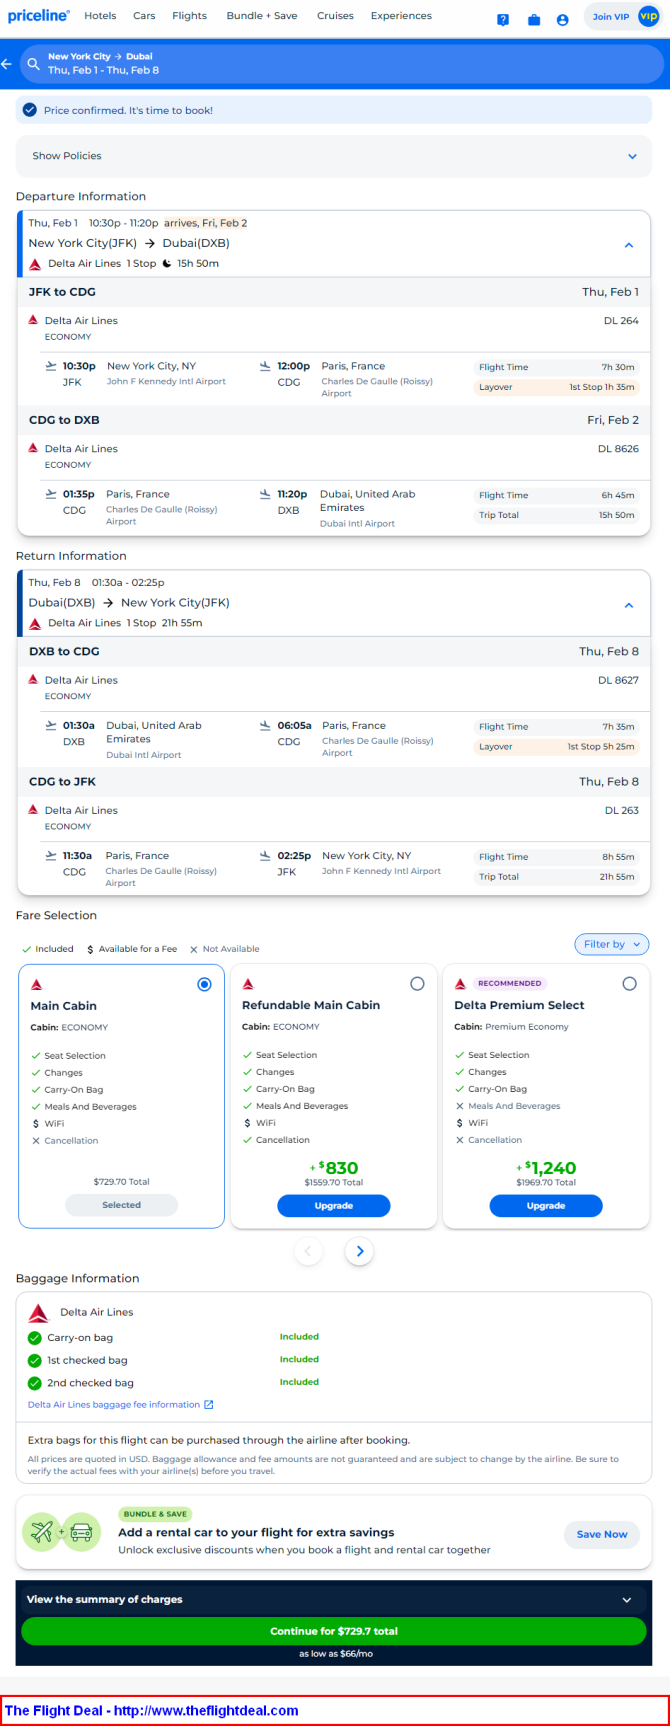Click takeoff icon next to 10:30p JFK
The height and width of the screenshot is (1726, 670).
[51, 366]
